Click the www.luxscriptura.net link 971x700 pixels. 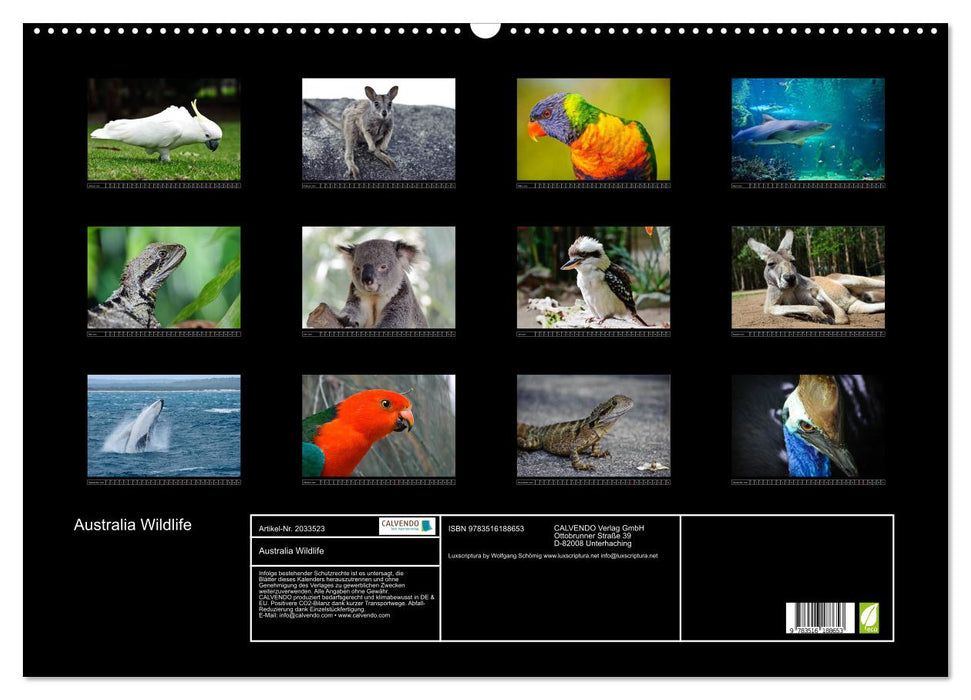click(x=570, y=556)
